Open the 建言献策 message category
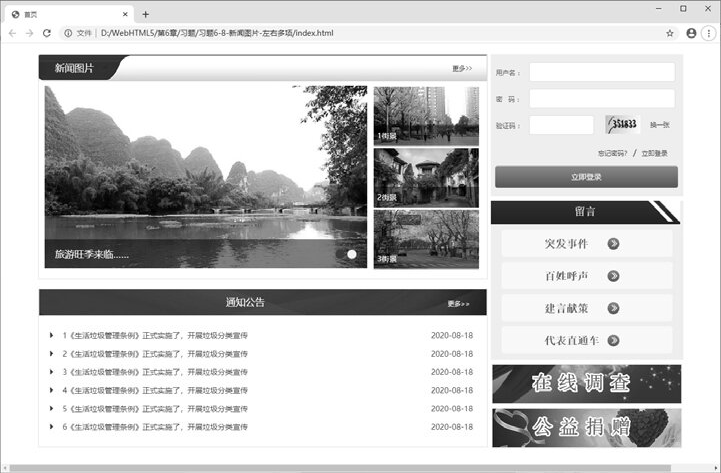 click(x=587, y=308)
